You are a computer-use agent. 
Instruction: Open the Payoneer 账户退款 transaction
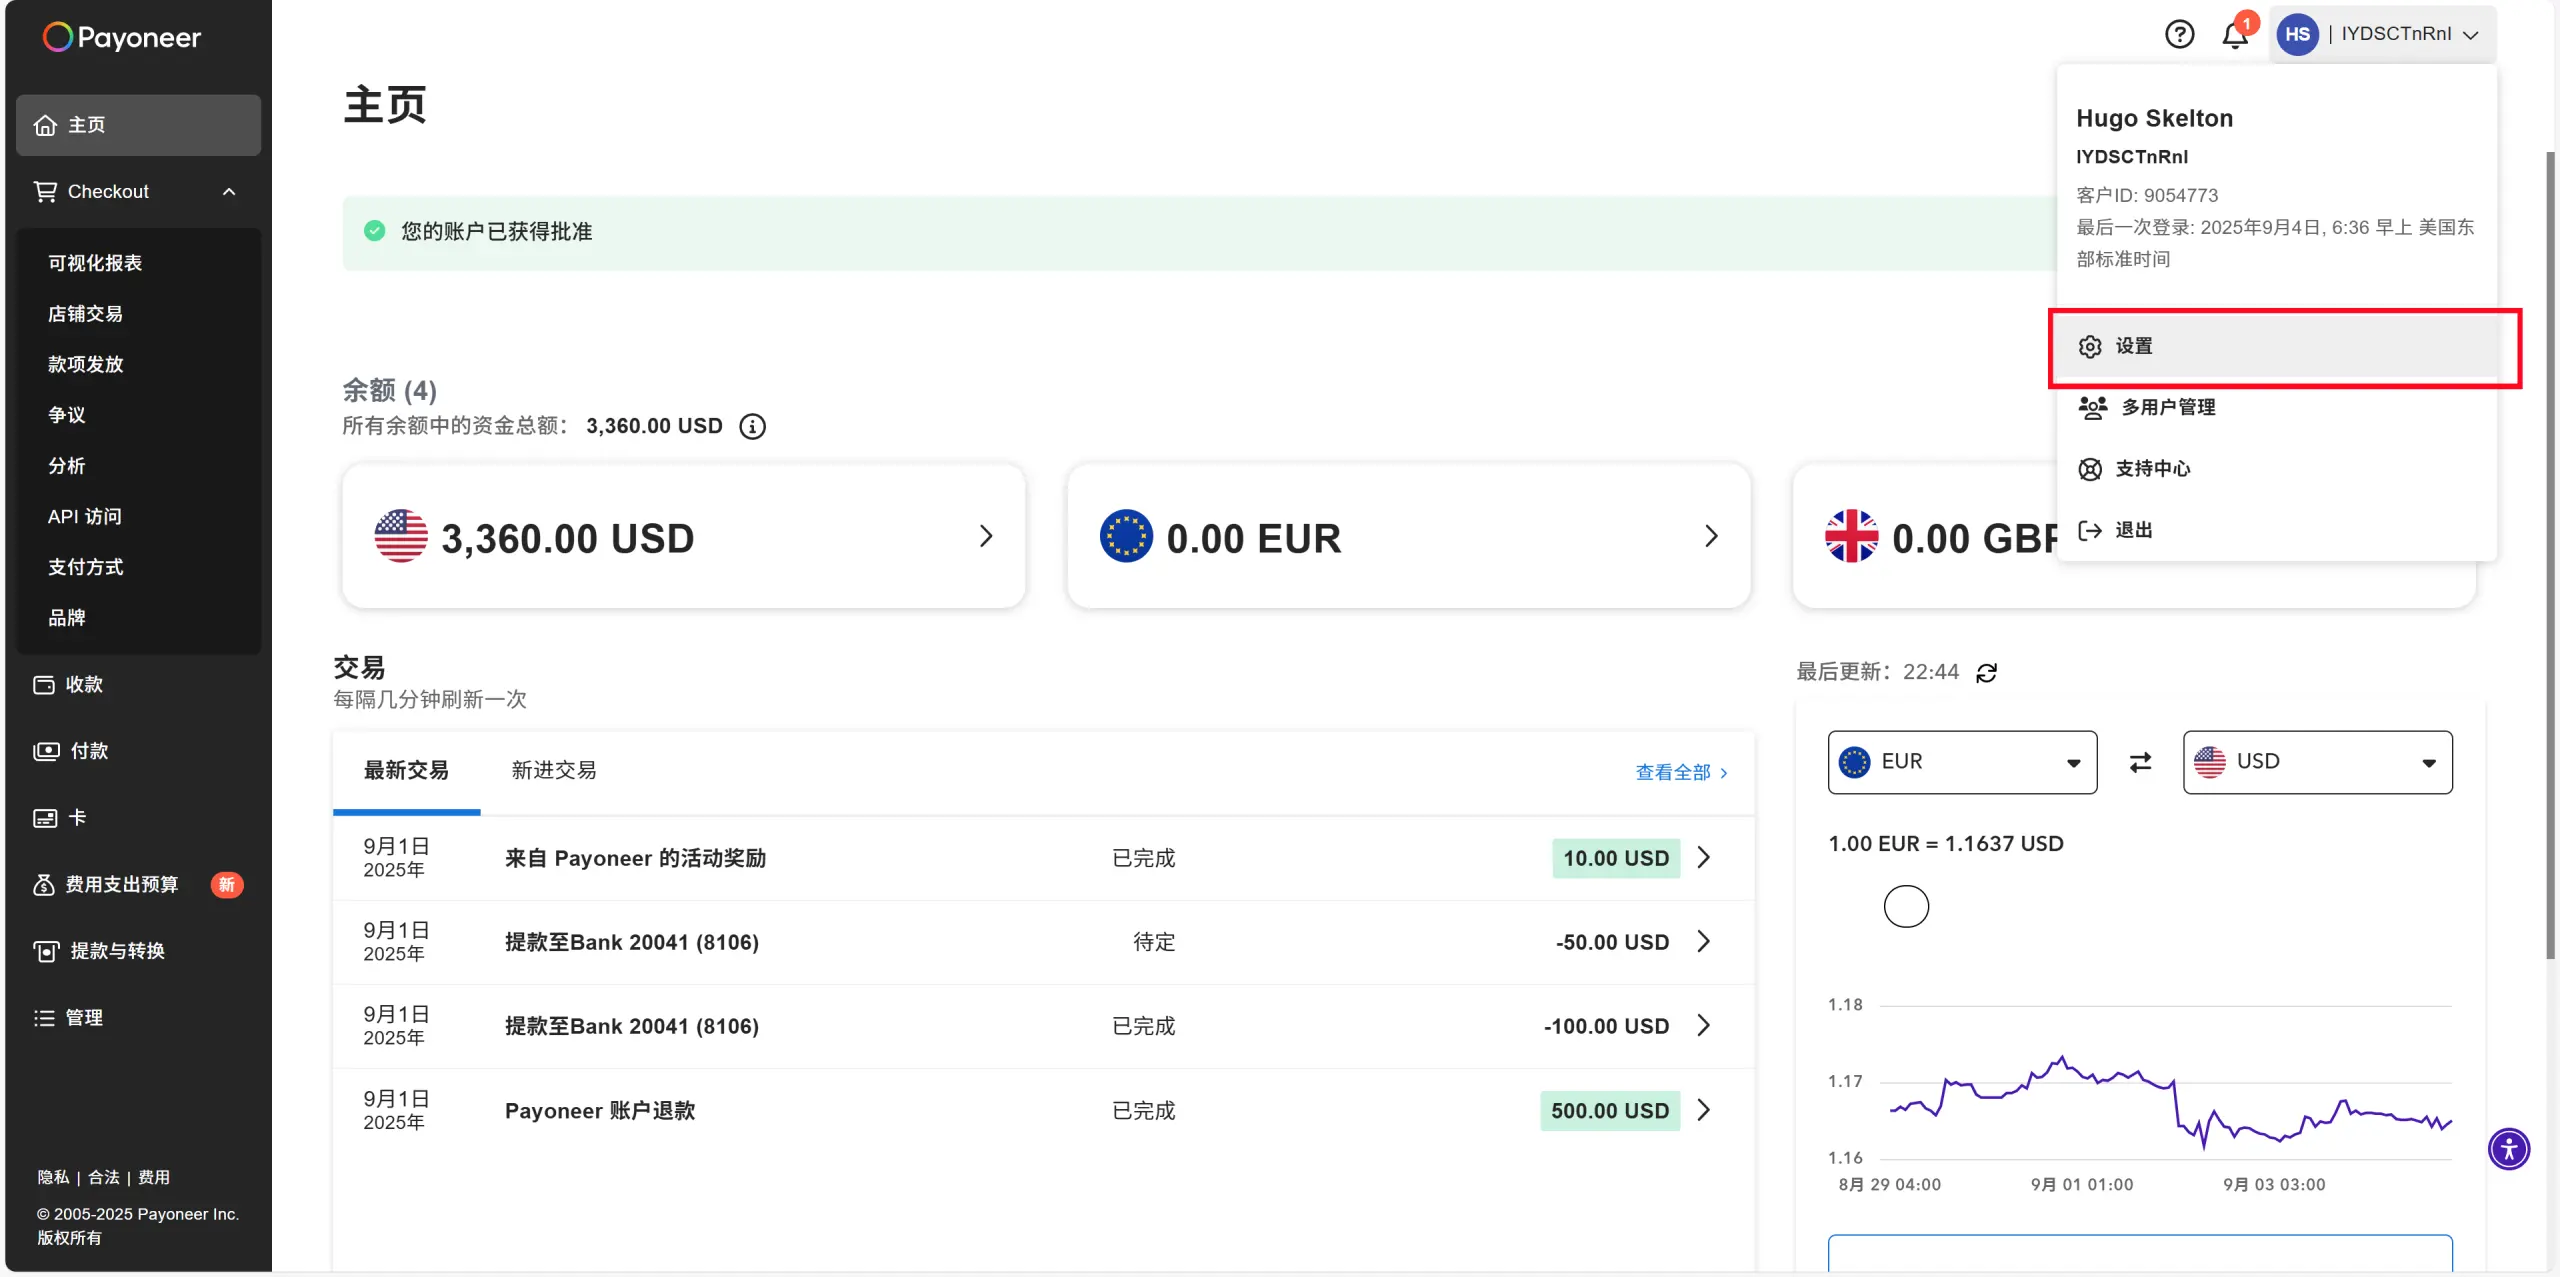pyautogui.click(x=1044, y=1110)
